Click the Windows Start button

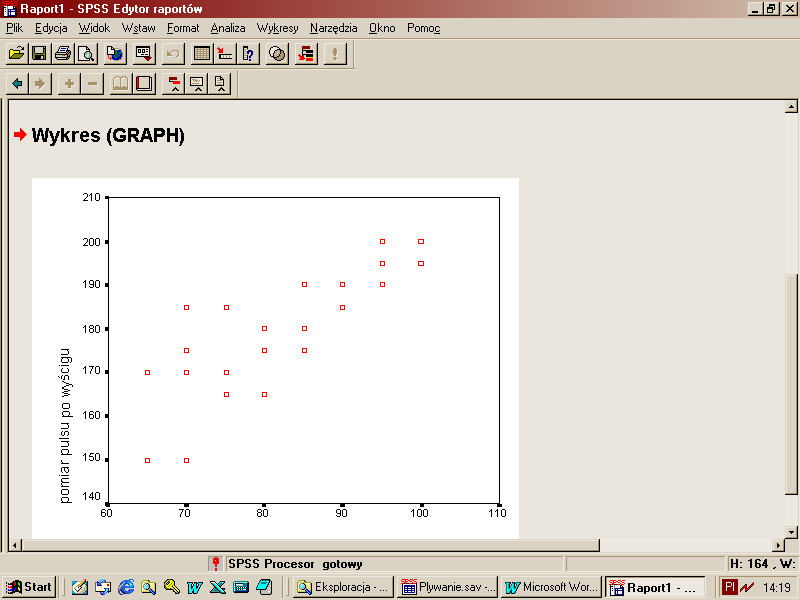(x=30, y=587)
